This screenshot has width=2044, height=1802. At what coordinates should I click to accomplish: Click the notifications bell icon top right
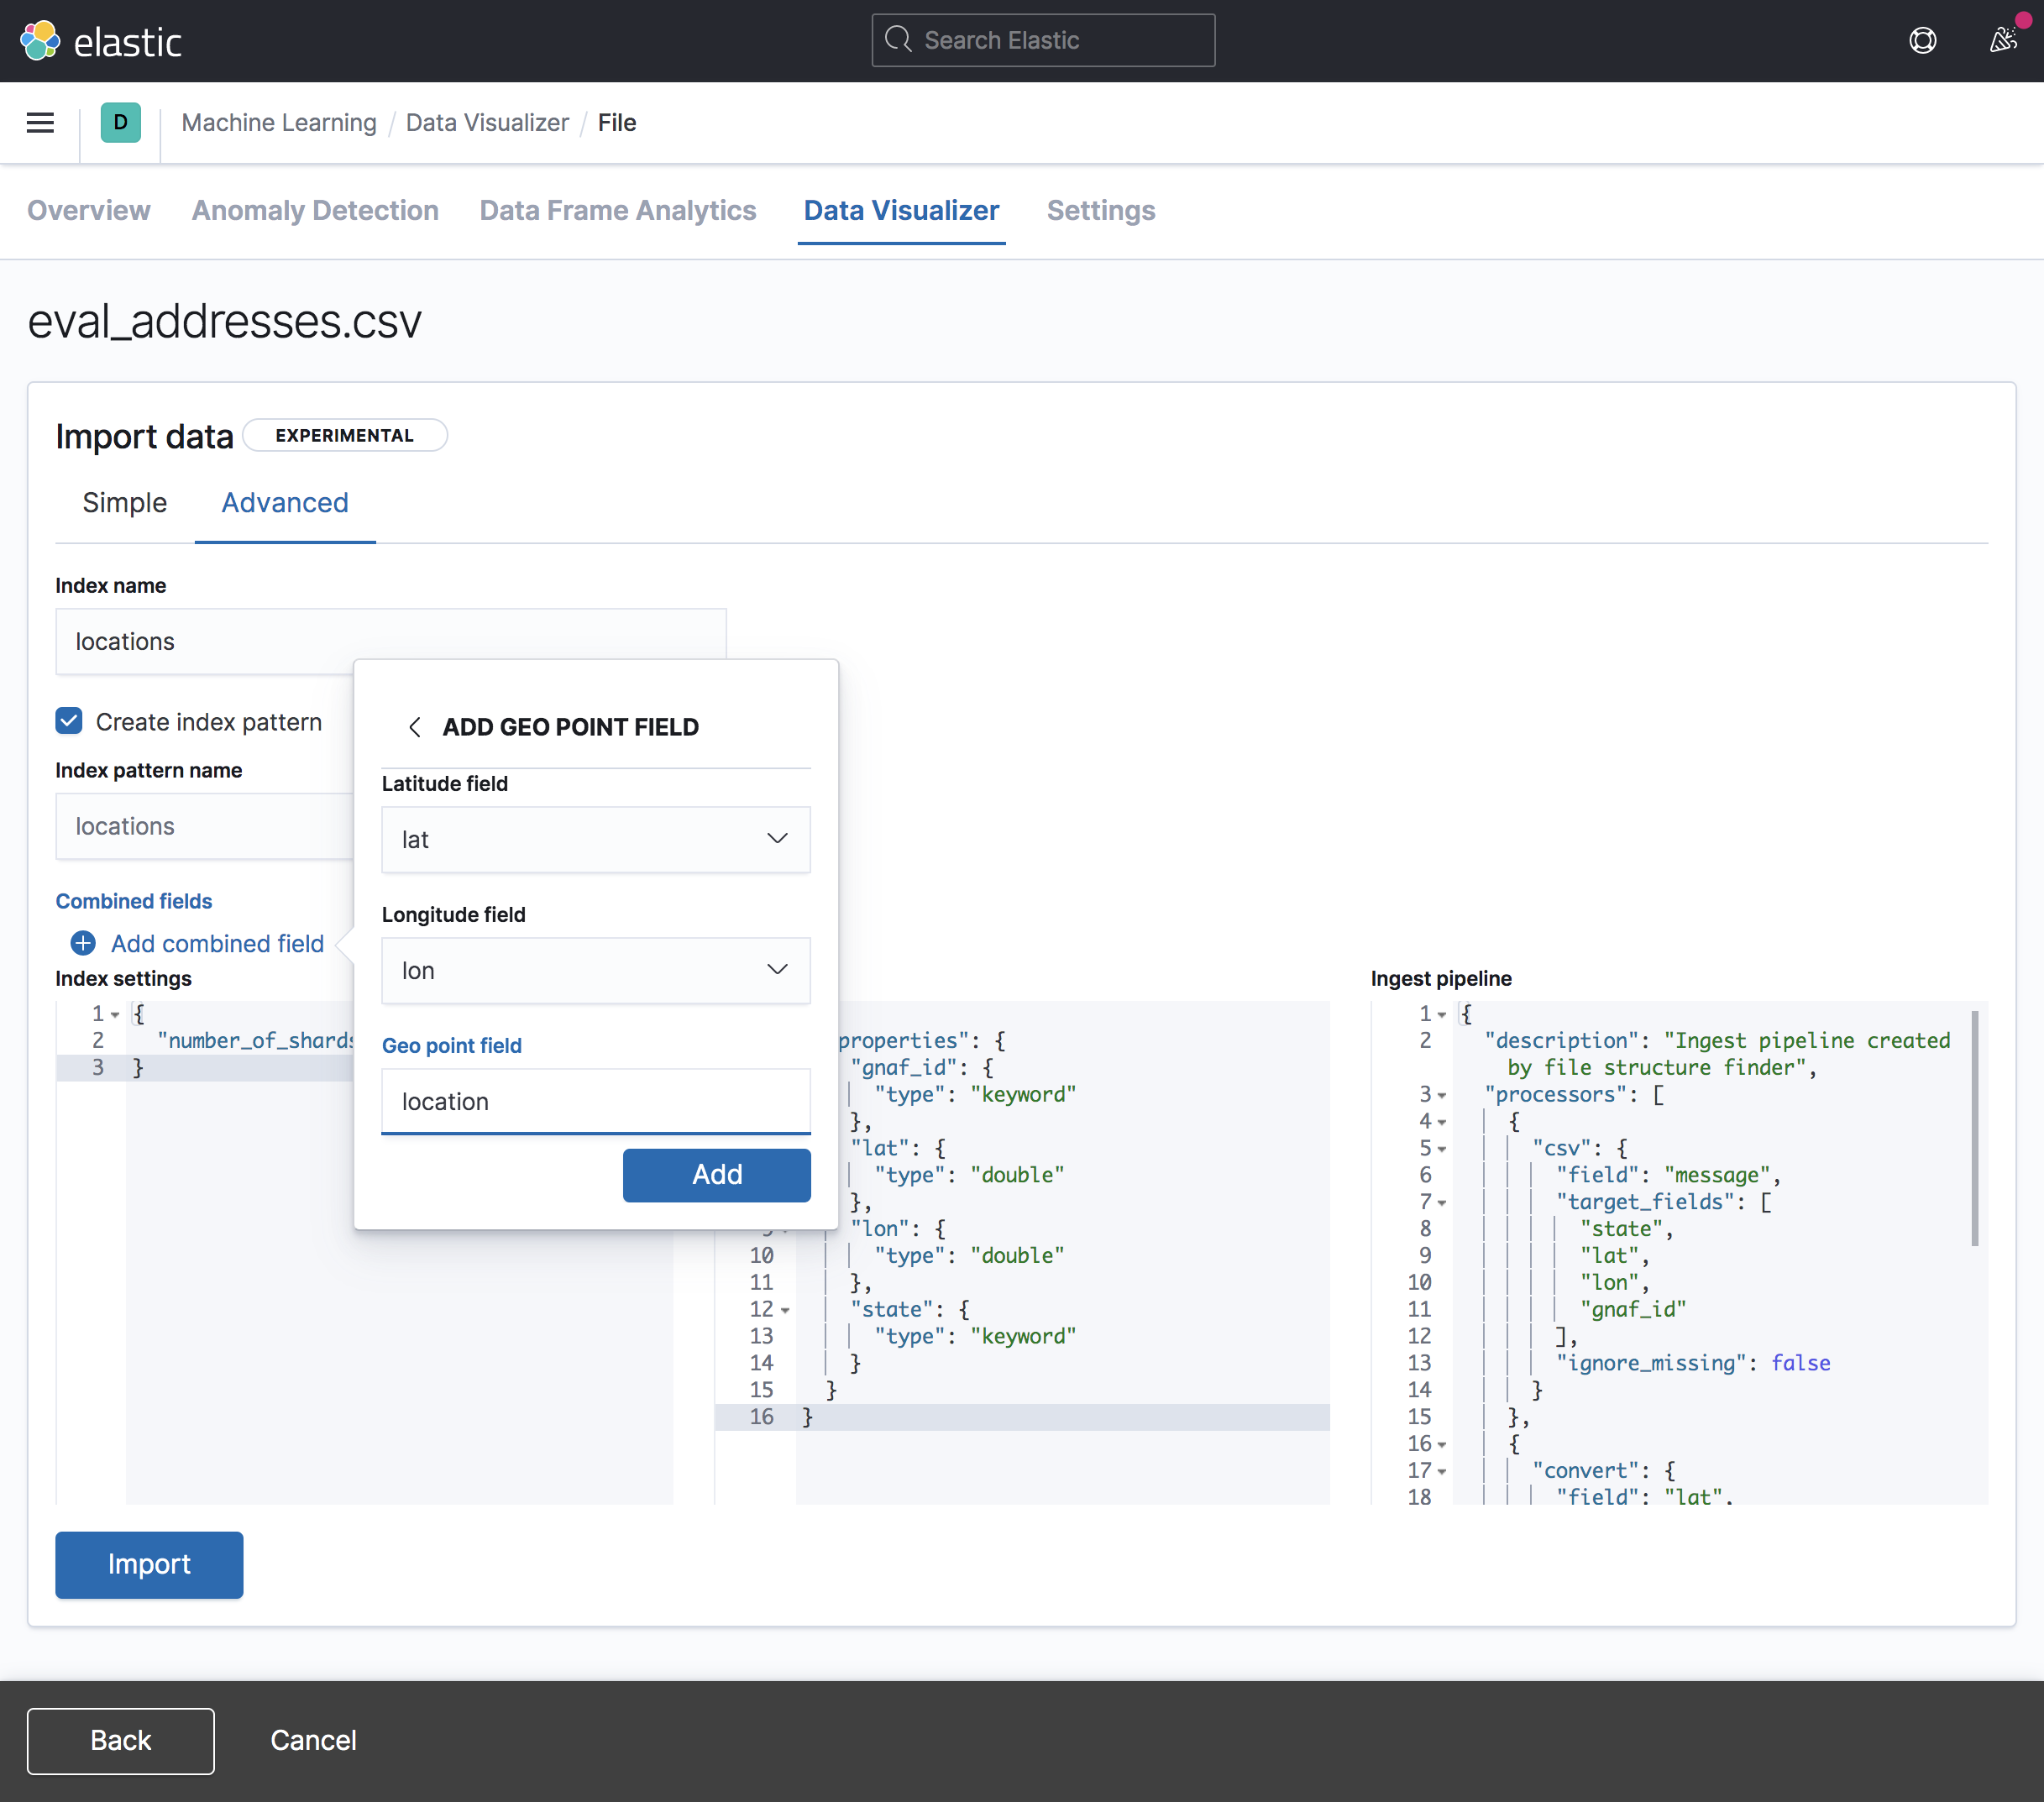coord(2002,40)
